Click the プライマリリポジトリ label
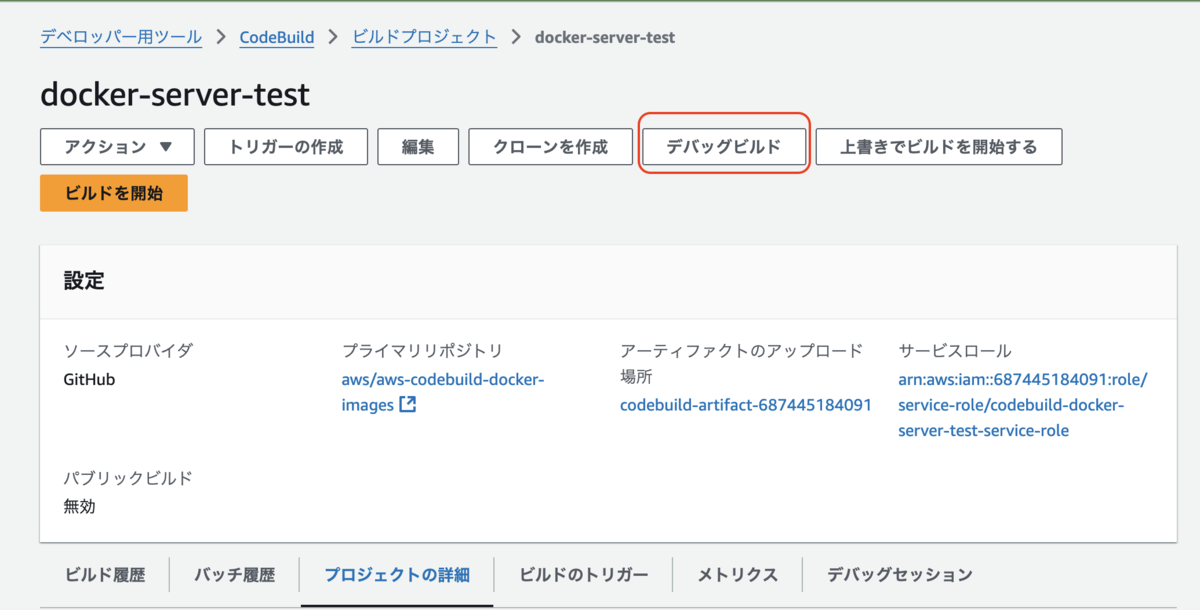 (x=422, y=351)
